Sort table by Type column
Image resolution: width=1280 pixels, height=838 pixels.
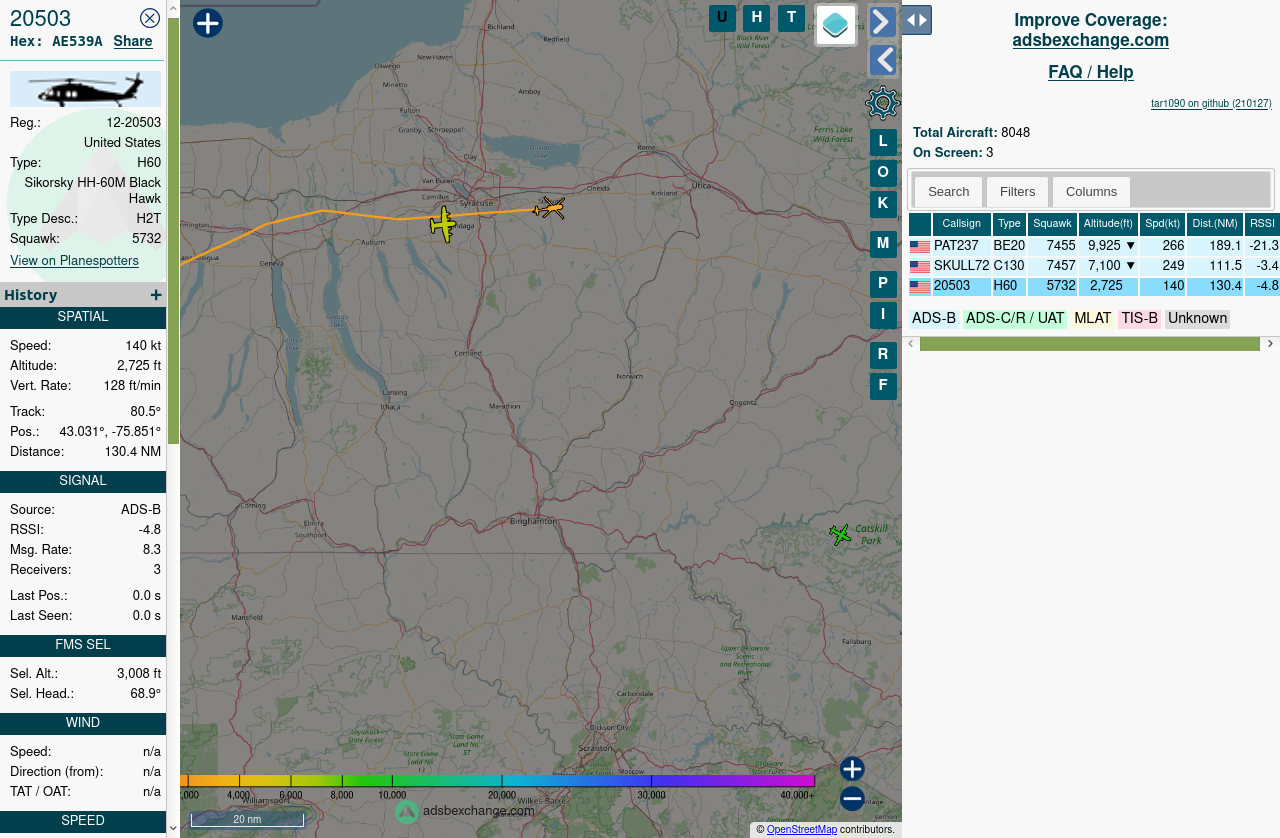pyautogui.click(x=1009, y=224)
